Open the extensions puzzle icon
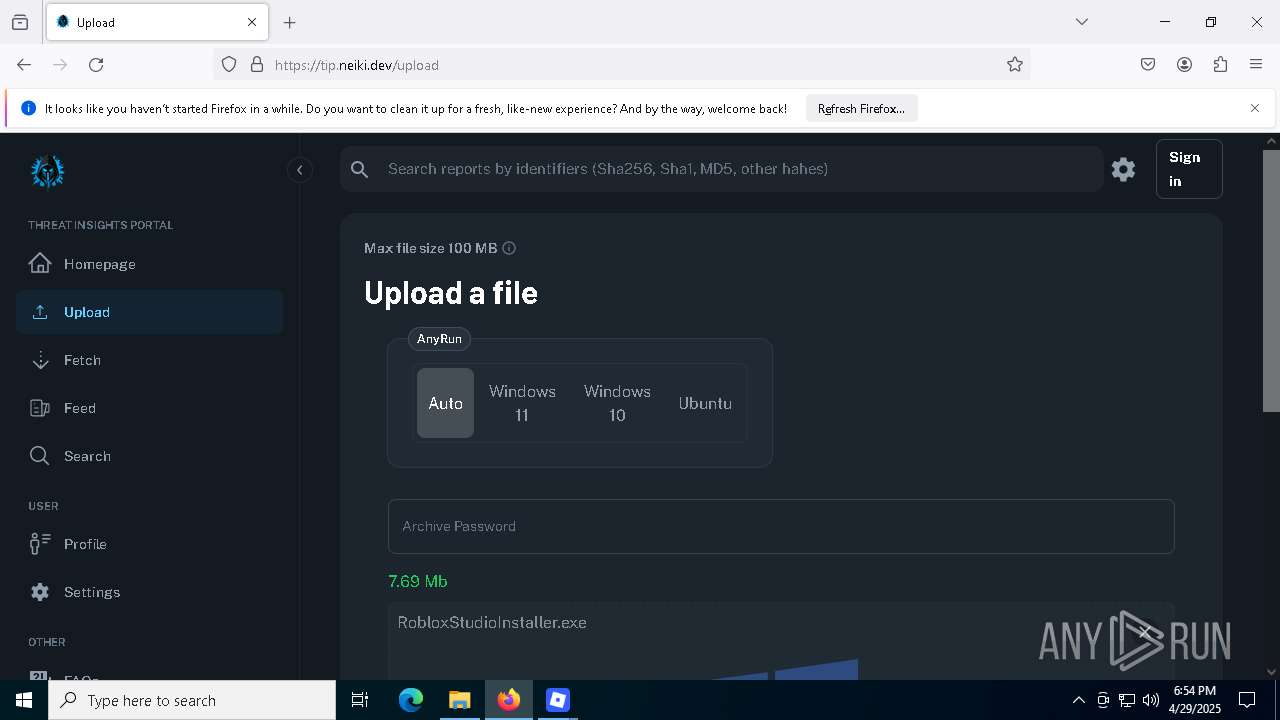Screen dimensions: 1280x720 click(1220, 64)
